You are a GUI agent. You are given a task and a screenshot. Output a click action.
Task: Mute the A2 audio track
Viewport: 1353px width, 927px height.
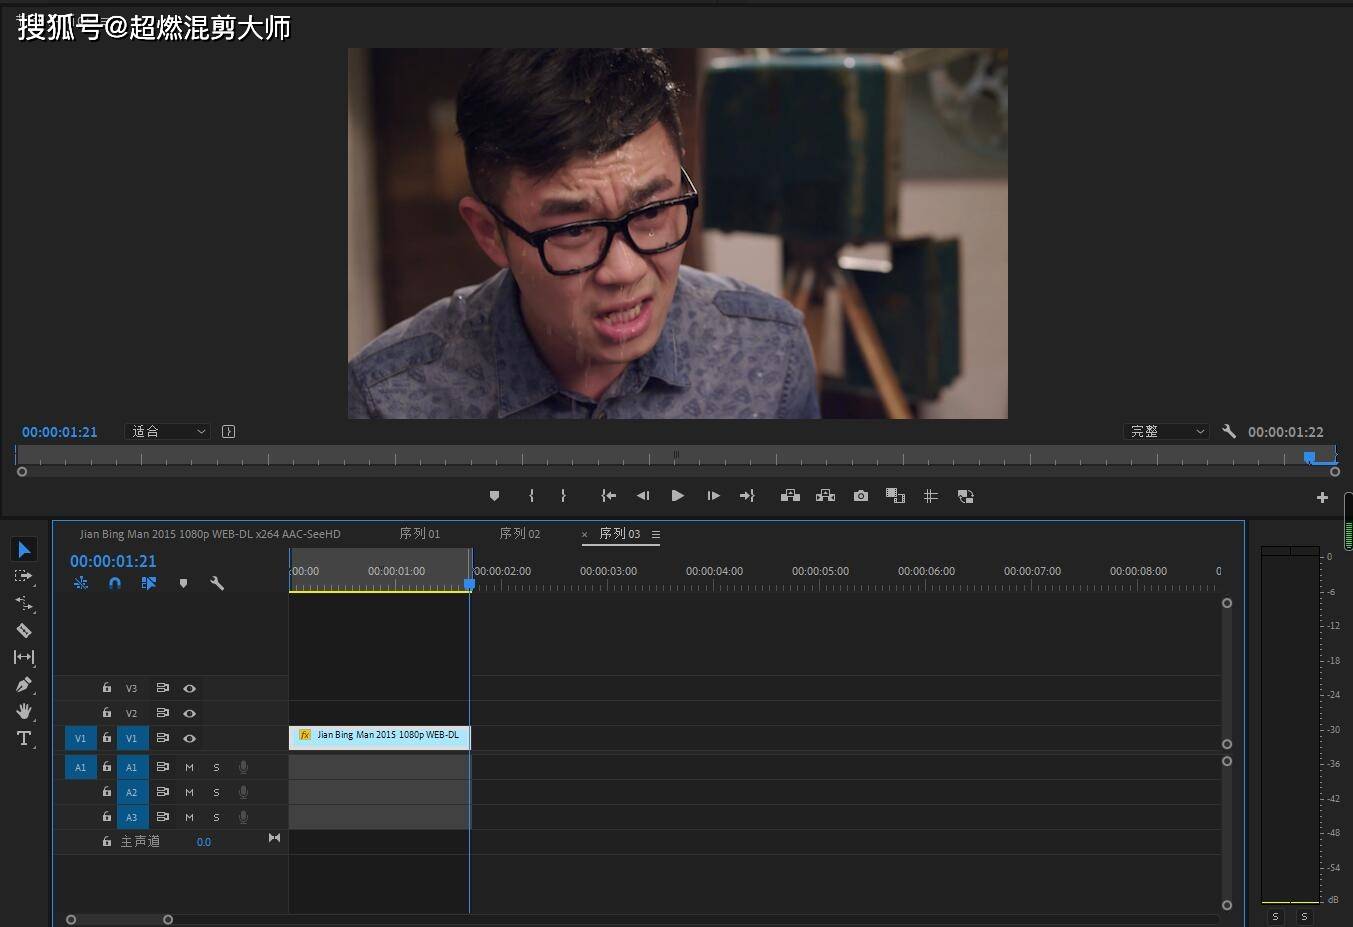point(189,792)
